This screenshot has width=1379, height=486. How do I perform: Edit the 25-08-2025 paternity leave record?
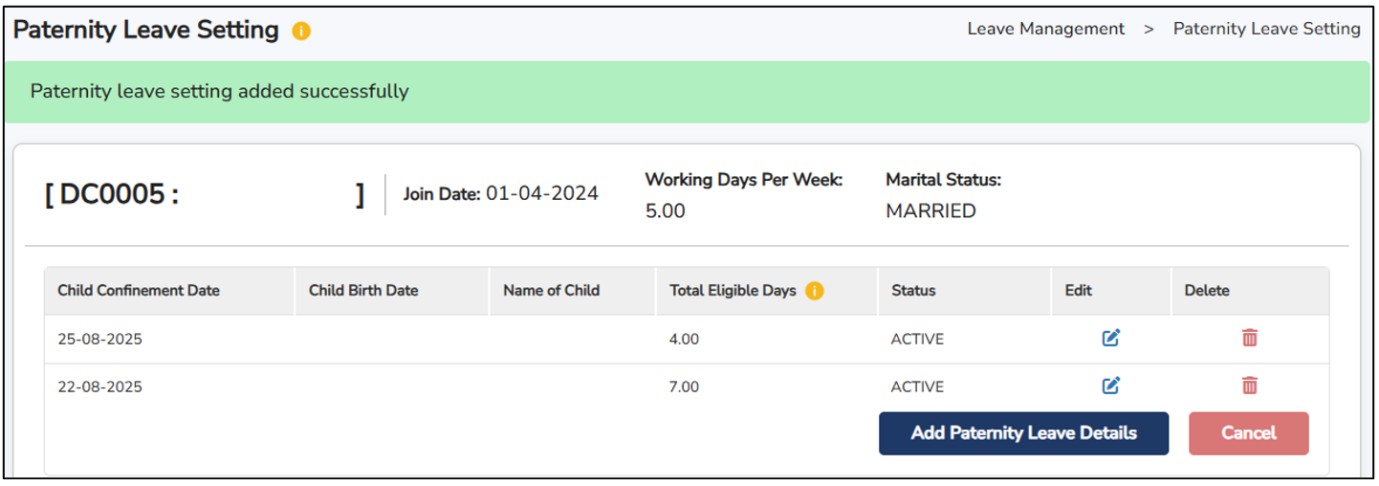tap(1110, 338)
